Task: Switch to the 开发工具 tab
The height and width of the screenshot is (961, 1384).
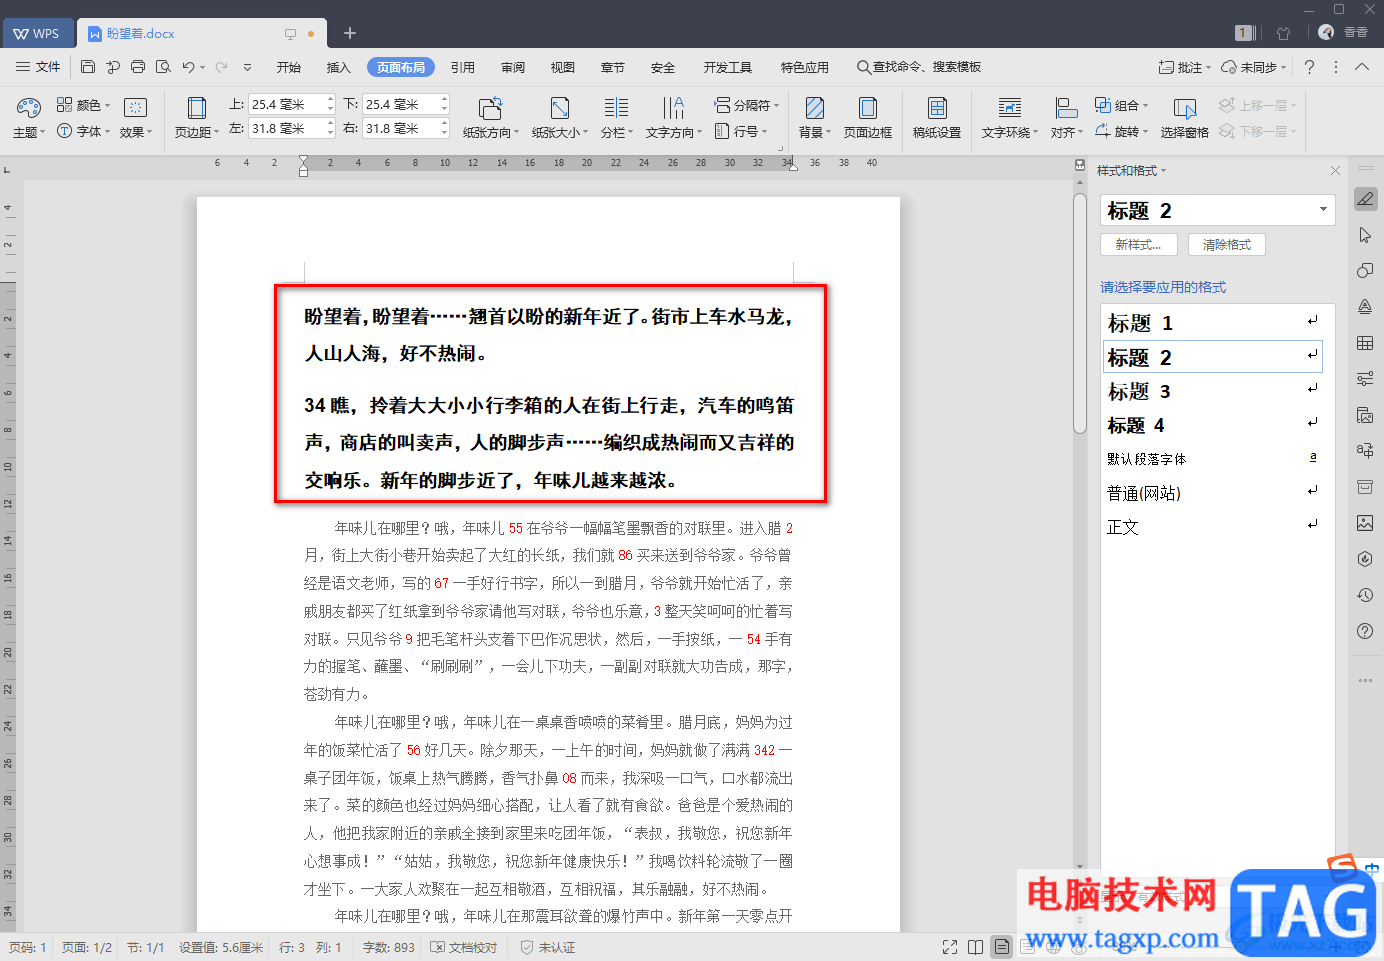Action: [x=728, y=67]
